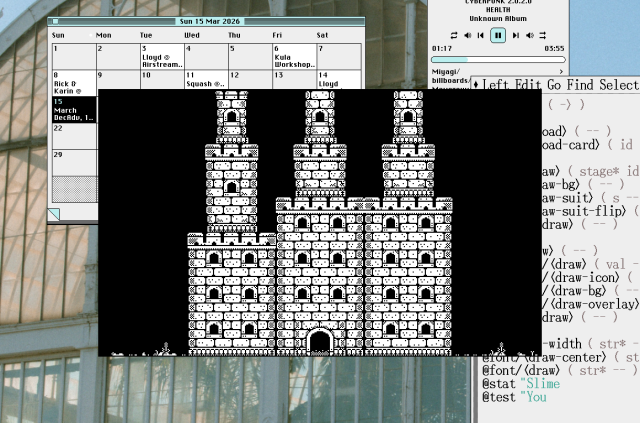The image size is (640, 423).
Task: Select day 10 in the calendar
Action: [x=162, y=80]
